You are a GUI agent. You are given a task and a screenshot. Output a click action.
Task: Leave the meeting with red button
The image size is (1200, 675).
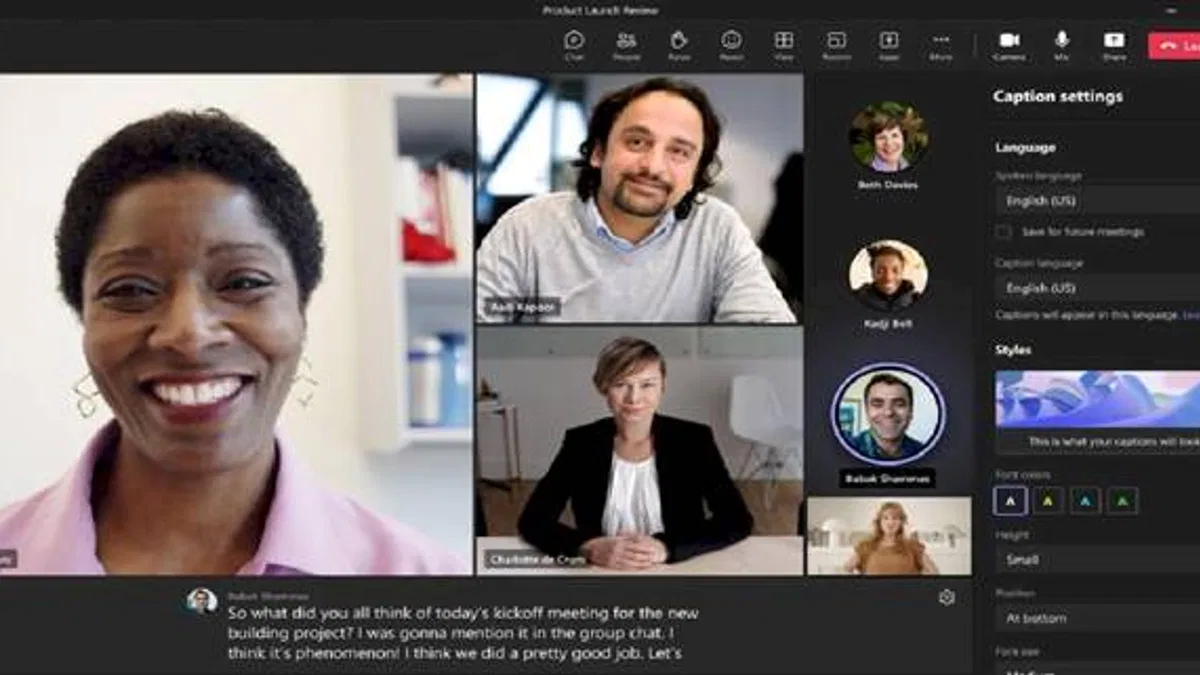coord(1174,46)
